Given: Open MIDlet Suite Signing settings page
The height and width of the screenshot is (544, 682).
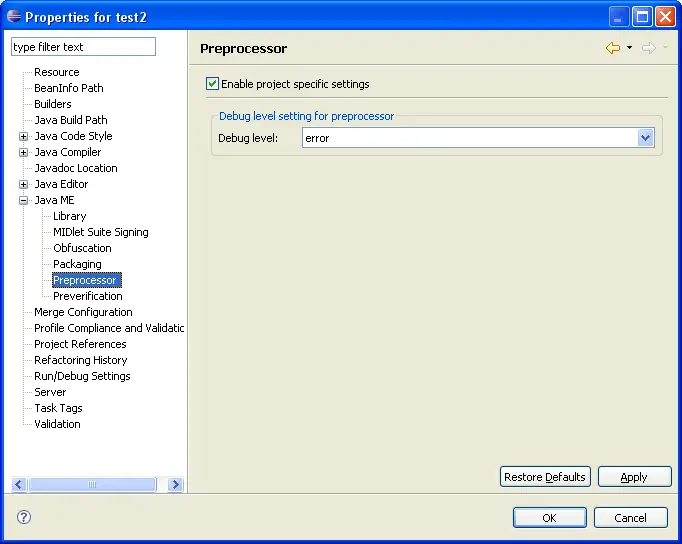Looking at the screenshot, I should (100, 232).
